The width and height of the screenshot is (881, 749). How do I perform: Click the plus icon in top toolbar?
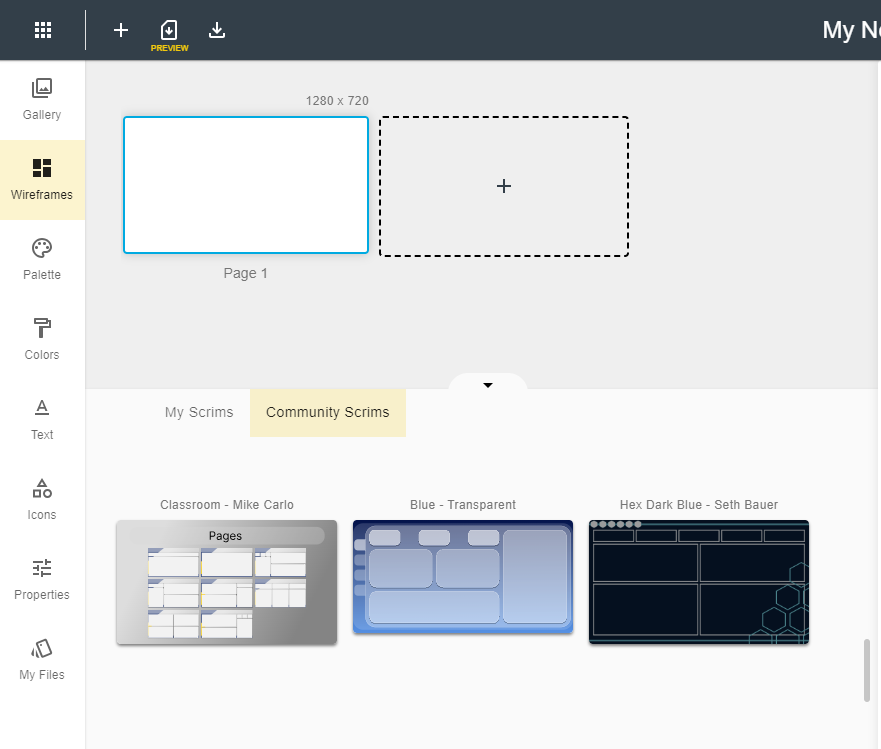[121, 30]
